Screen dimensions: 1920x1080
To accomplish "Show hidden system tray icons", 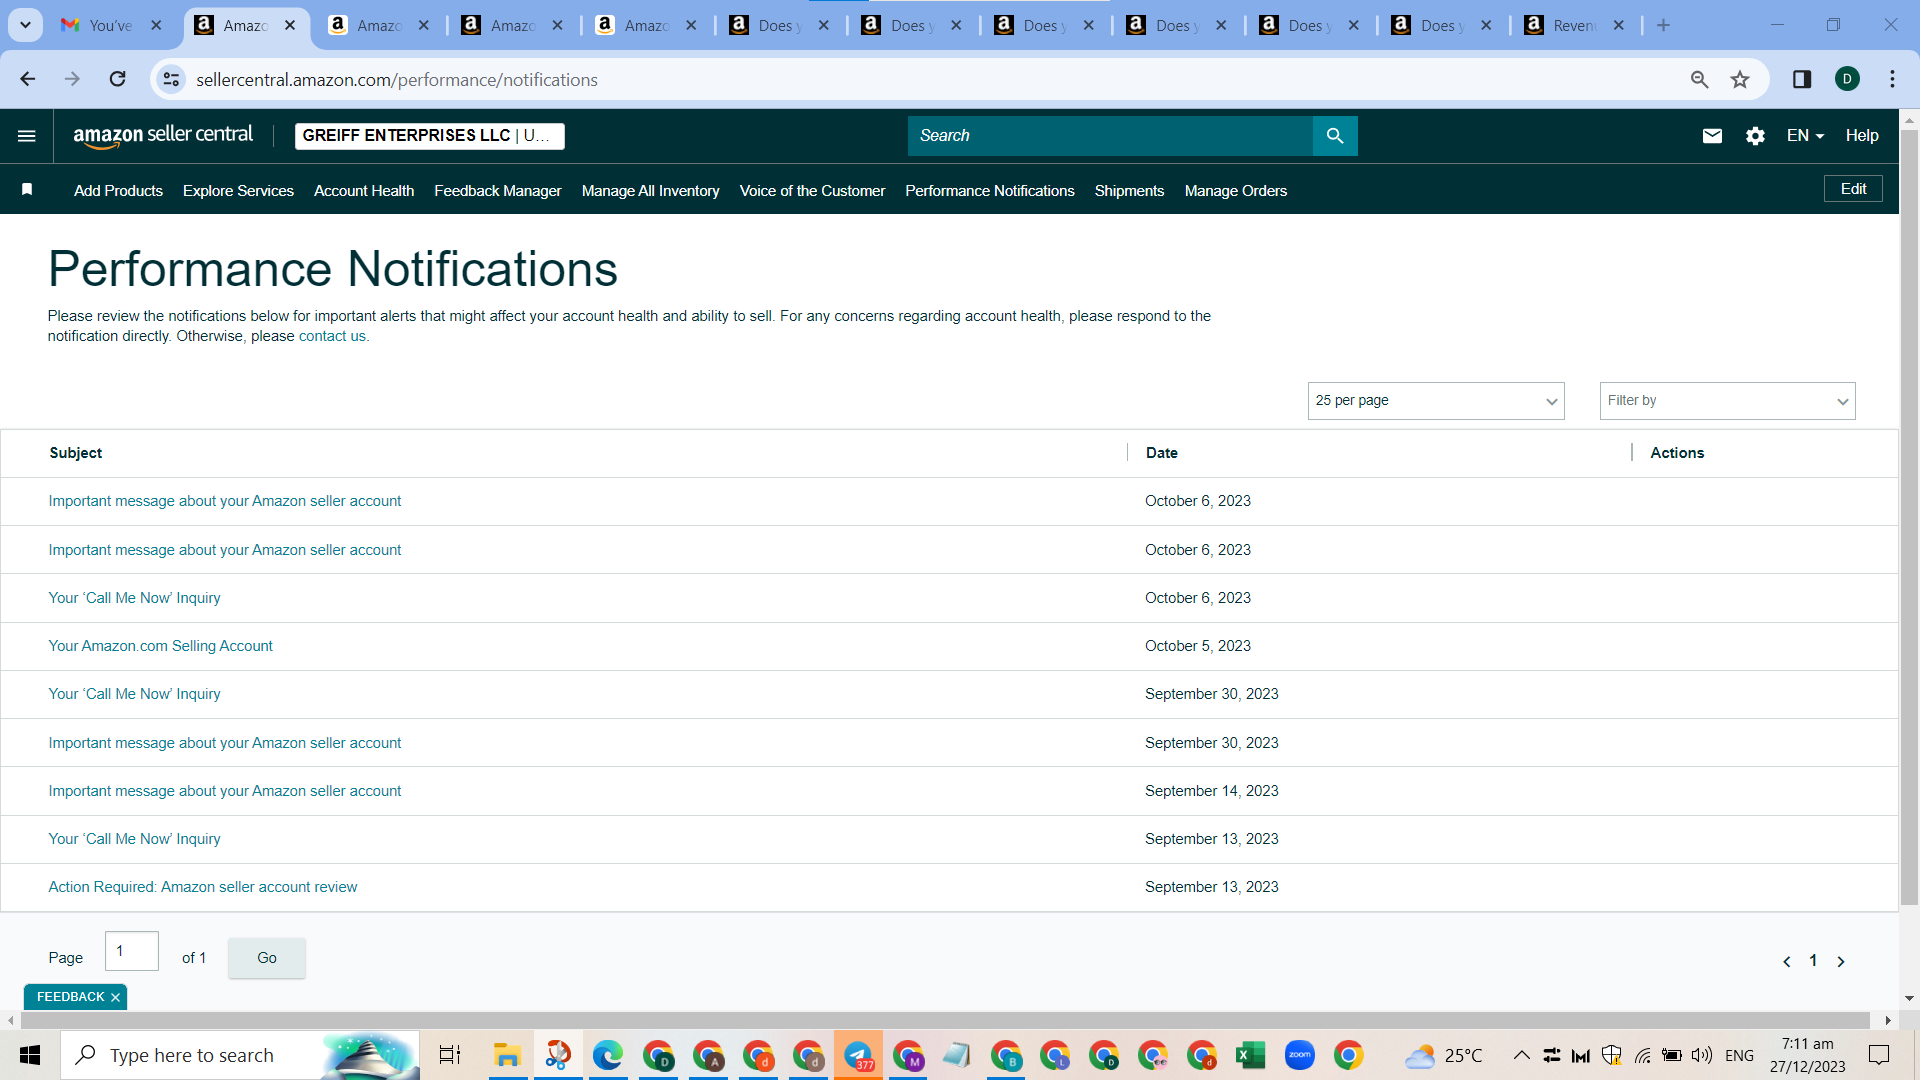I will pos(1521,1055).
